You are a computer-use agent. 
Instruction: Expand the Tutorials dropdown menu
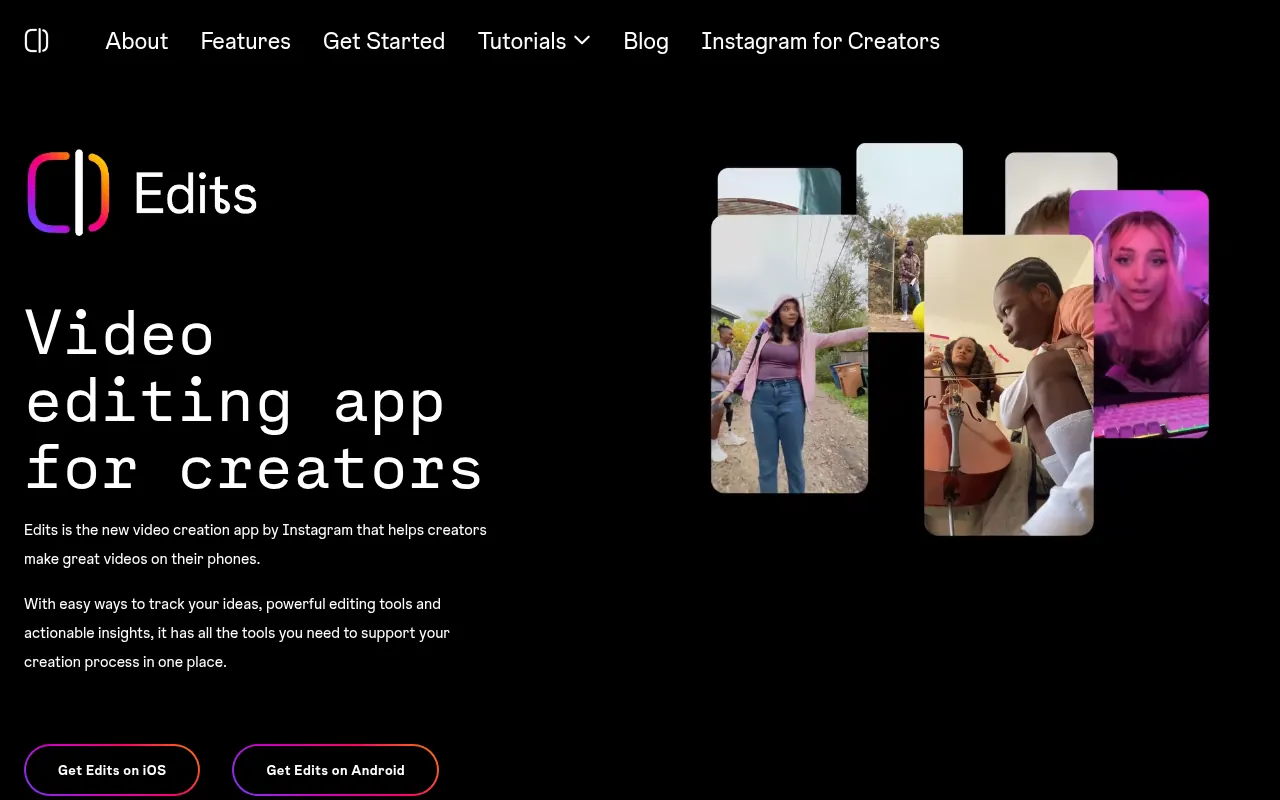pyautogui.click(x=534, y=41)
